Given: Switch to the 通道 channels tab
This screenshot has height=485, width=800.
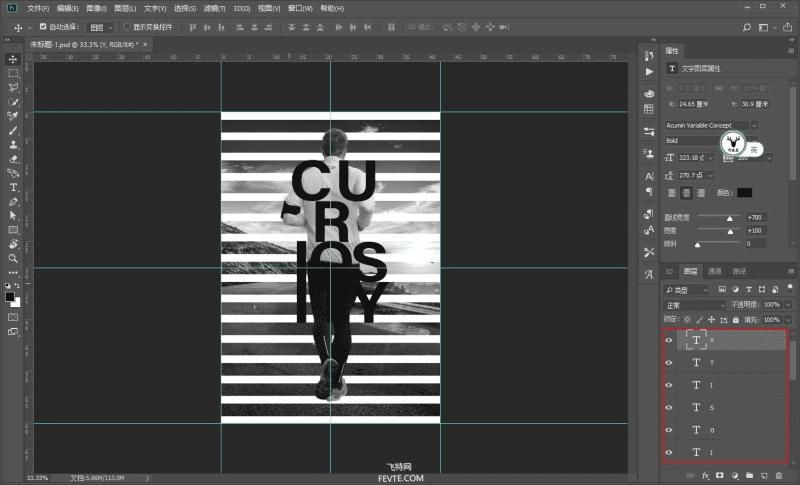Looking at the screenshot, I should coord(715,271).
